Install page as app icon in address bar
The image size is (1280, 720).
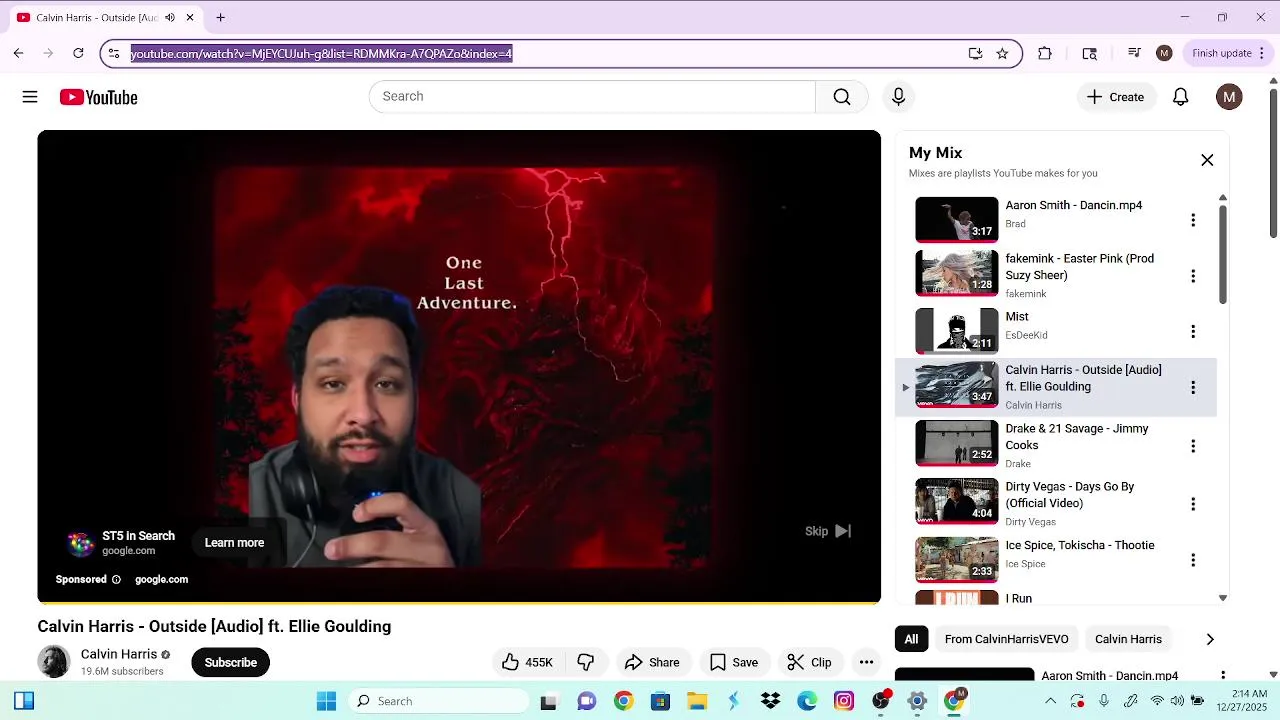(975, 54)
